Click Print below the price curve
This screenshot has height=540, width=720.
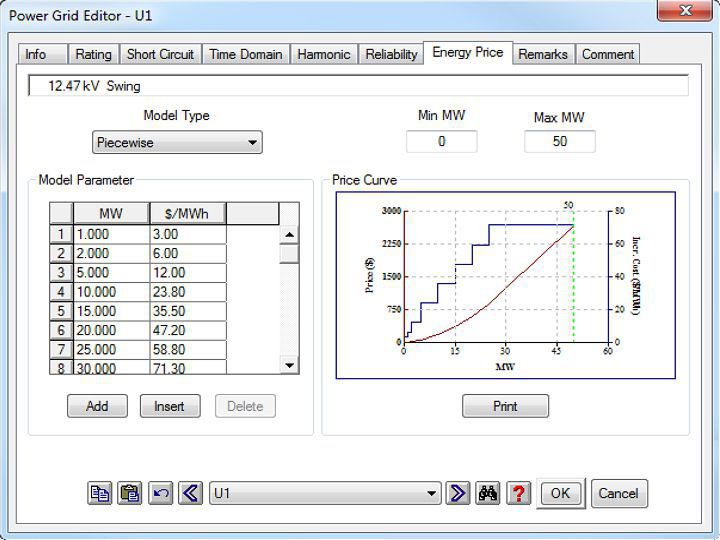pos(505,406)
